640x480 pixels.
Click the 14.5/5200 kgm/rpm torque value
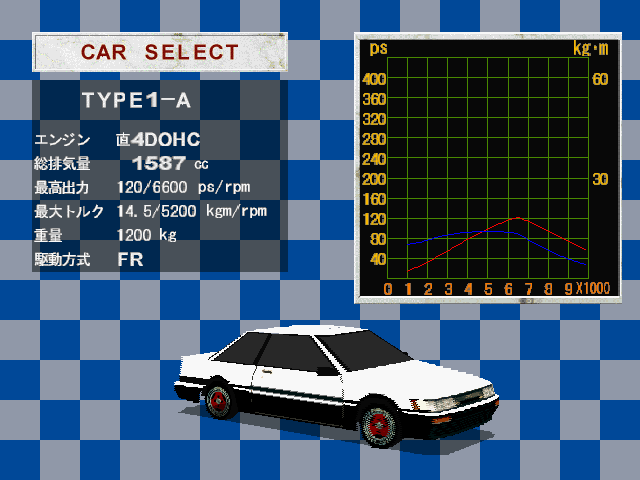point(191,211)
